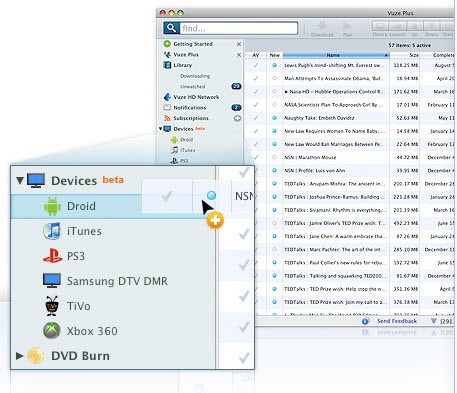Screen dimensions: 457x393
Task: Click the iTunes music note icon
Action: [x=52, y=231]
